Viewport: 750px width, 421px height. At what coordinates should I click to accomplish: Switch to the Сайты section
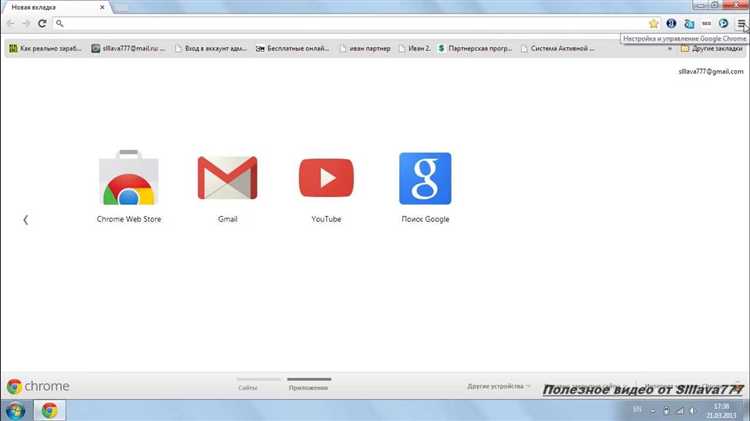click(x=248, y=388)
